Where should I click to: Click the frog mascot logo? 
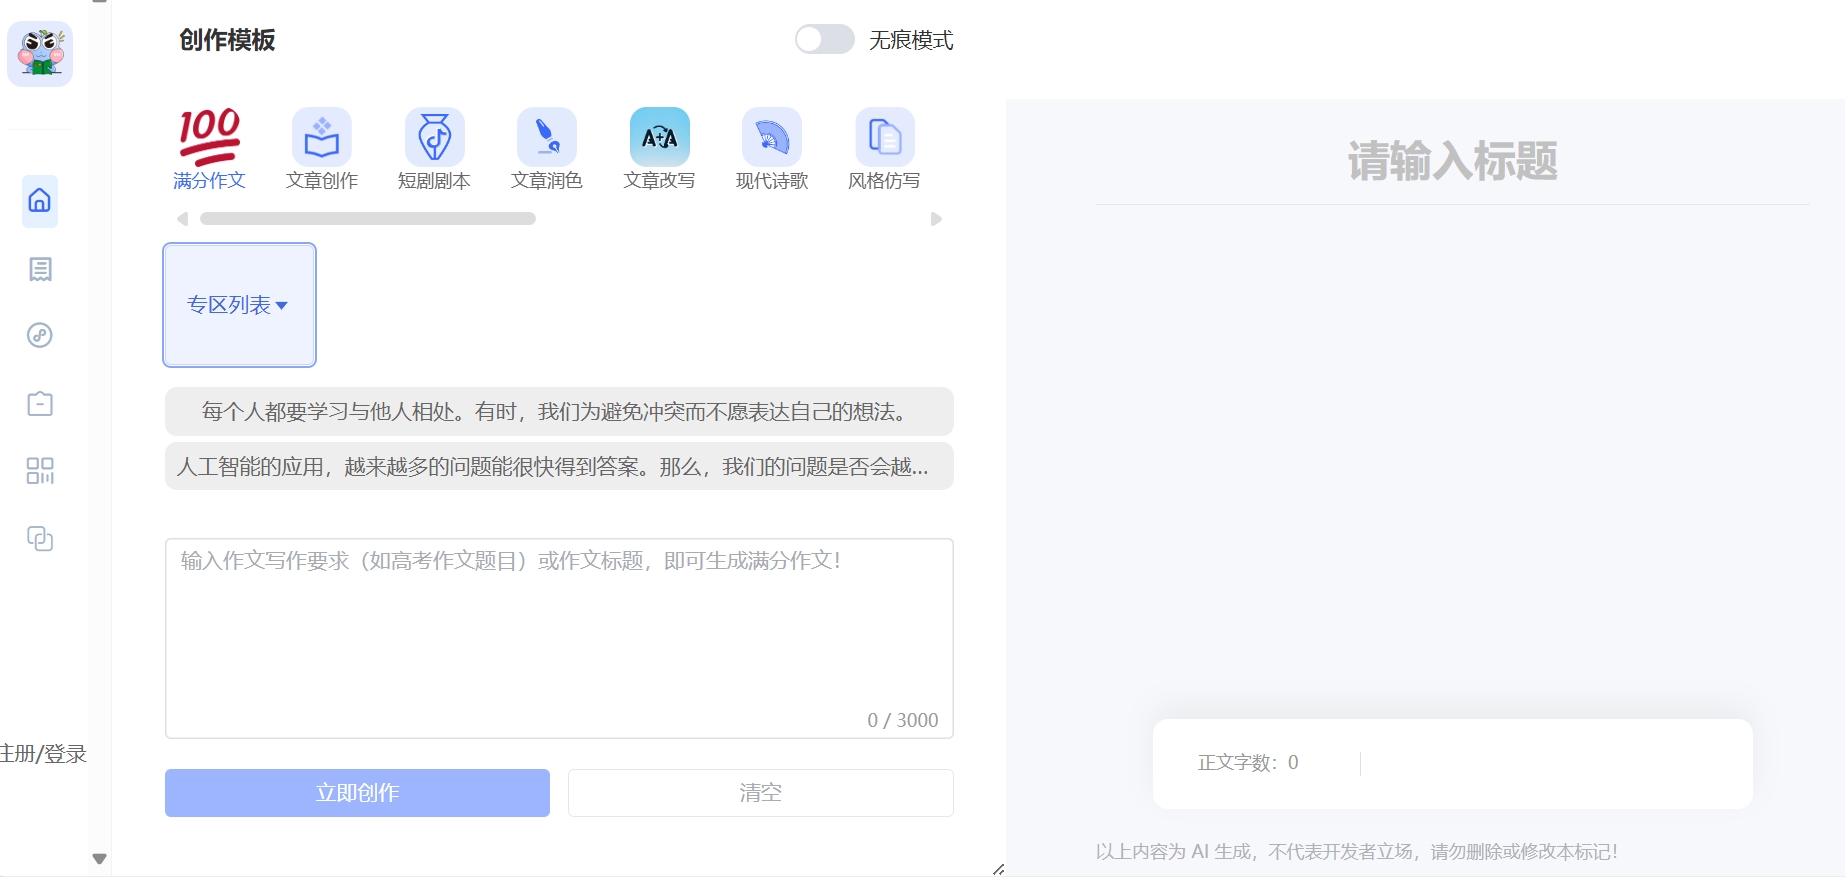40,54
